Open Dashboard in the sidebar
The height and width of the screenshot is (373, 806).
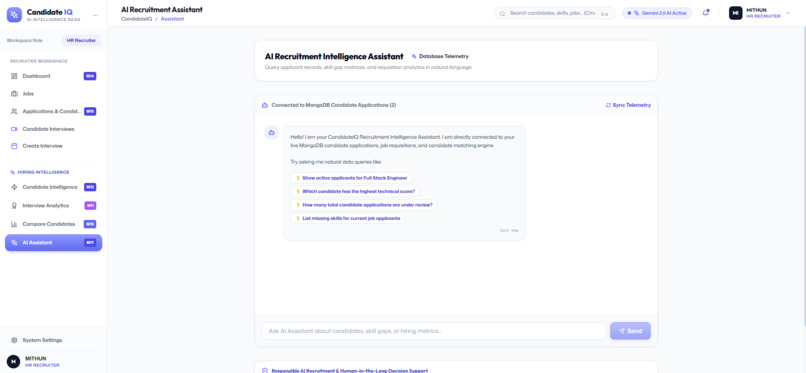click(53, 76)
